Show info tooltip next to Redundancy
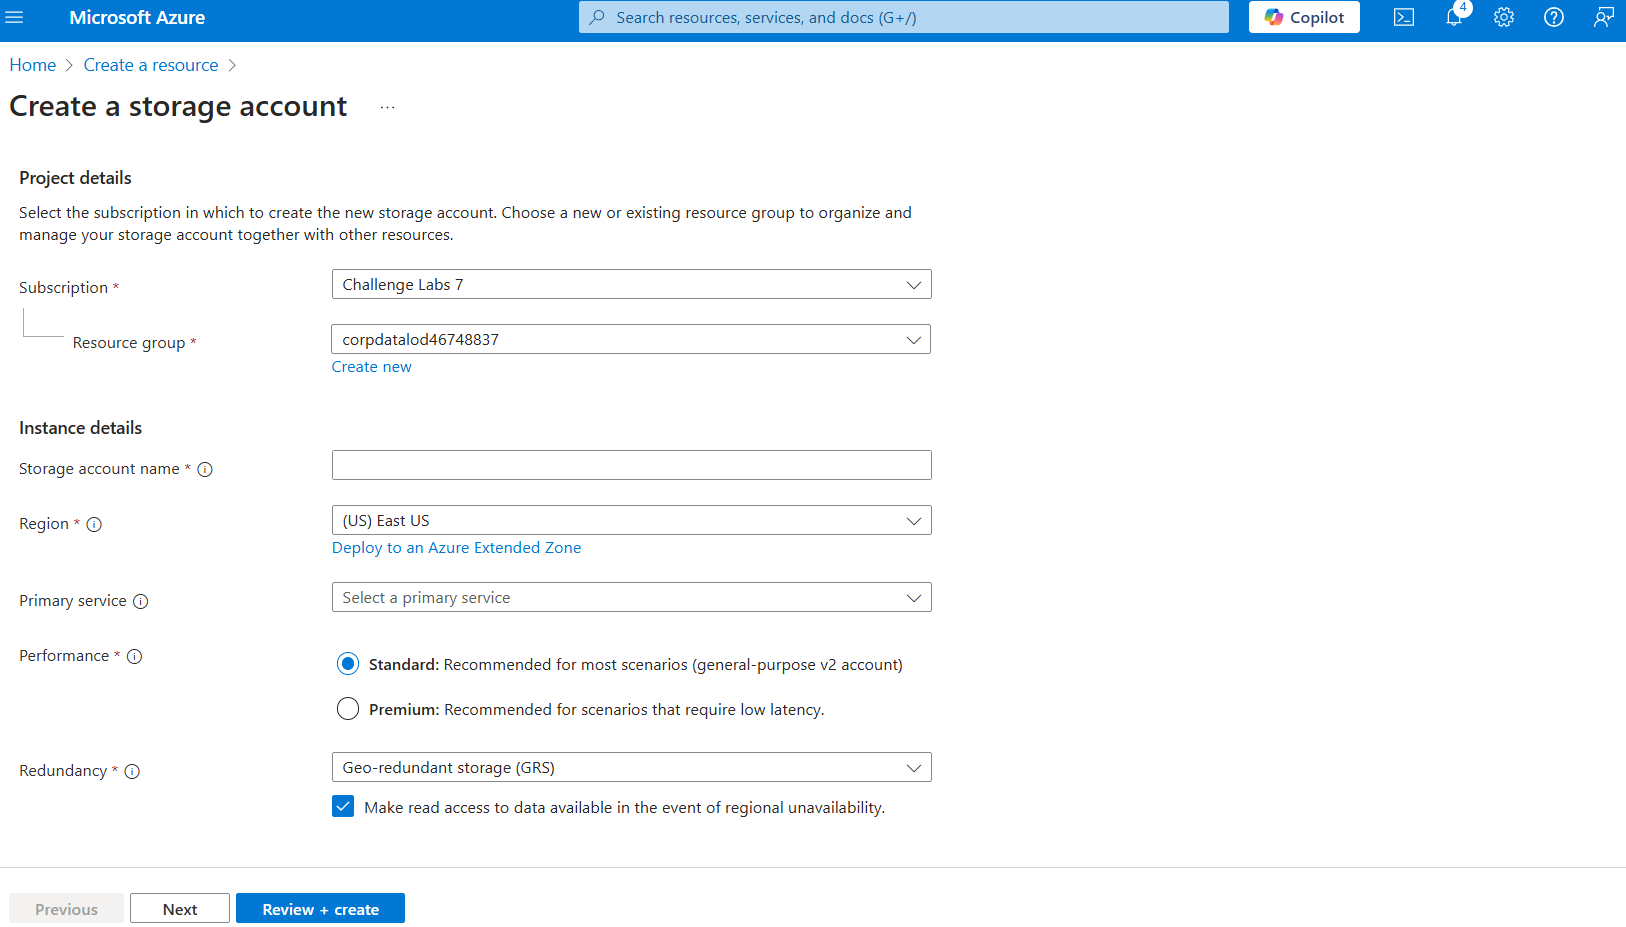 coord(132,771)
